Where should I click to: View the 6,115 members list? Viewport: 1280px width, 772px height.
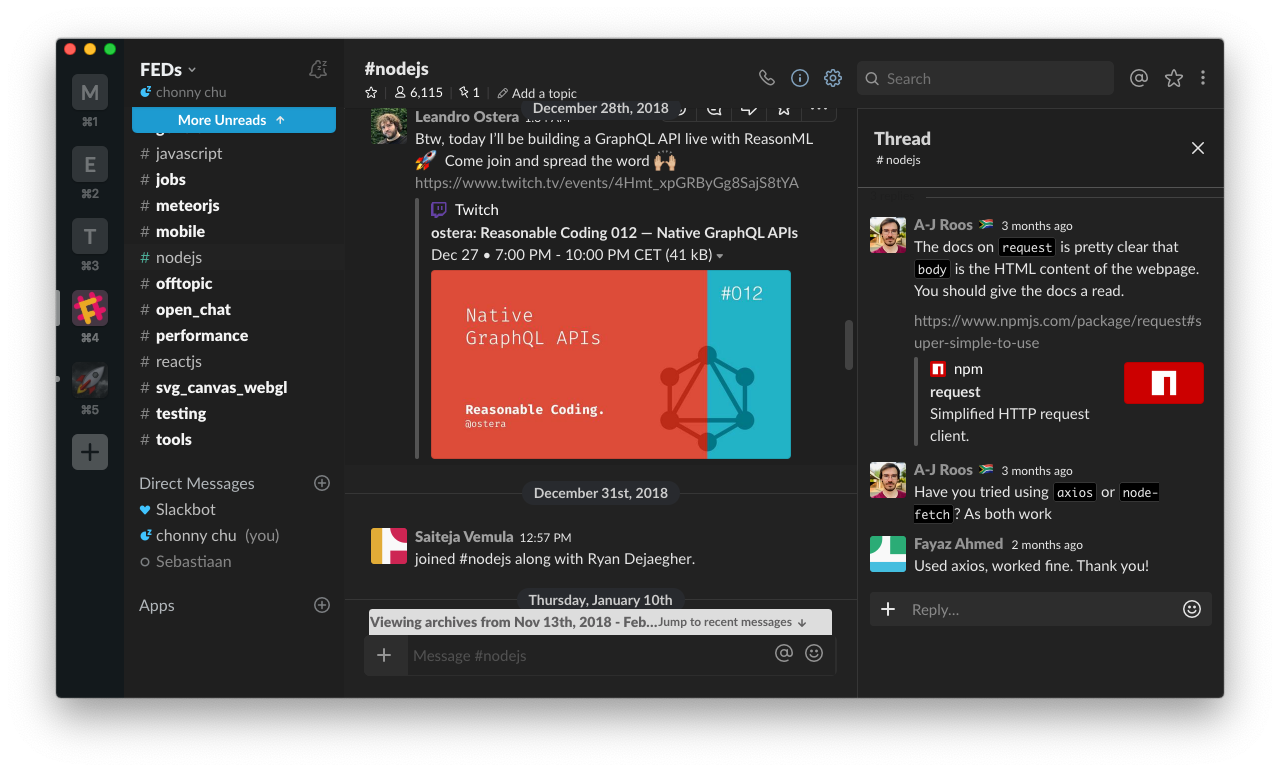click(x=419, y=92)
